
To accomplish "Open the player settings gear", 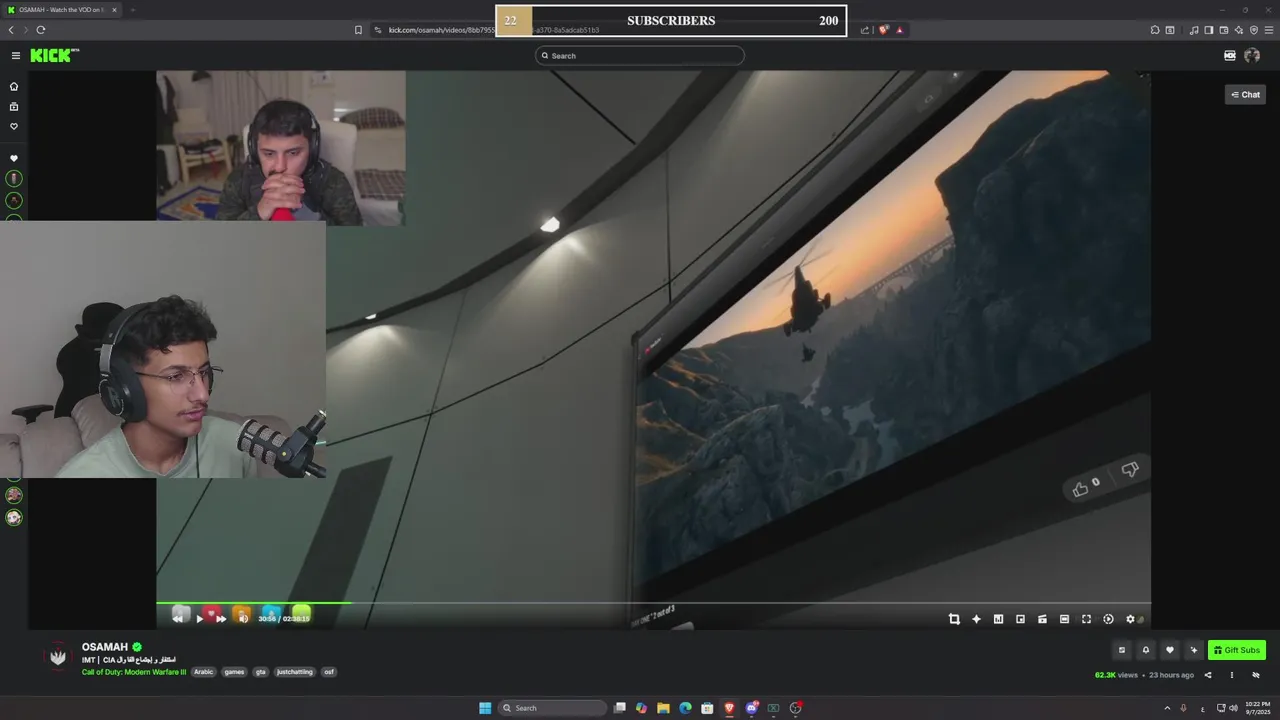I will point(1131,619).
